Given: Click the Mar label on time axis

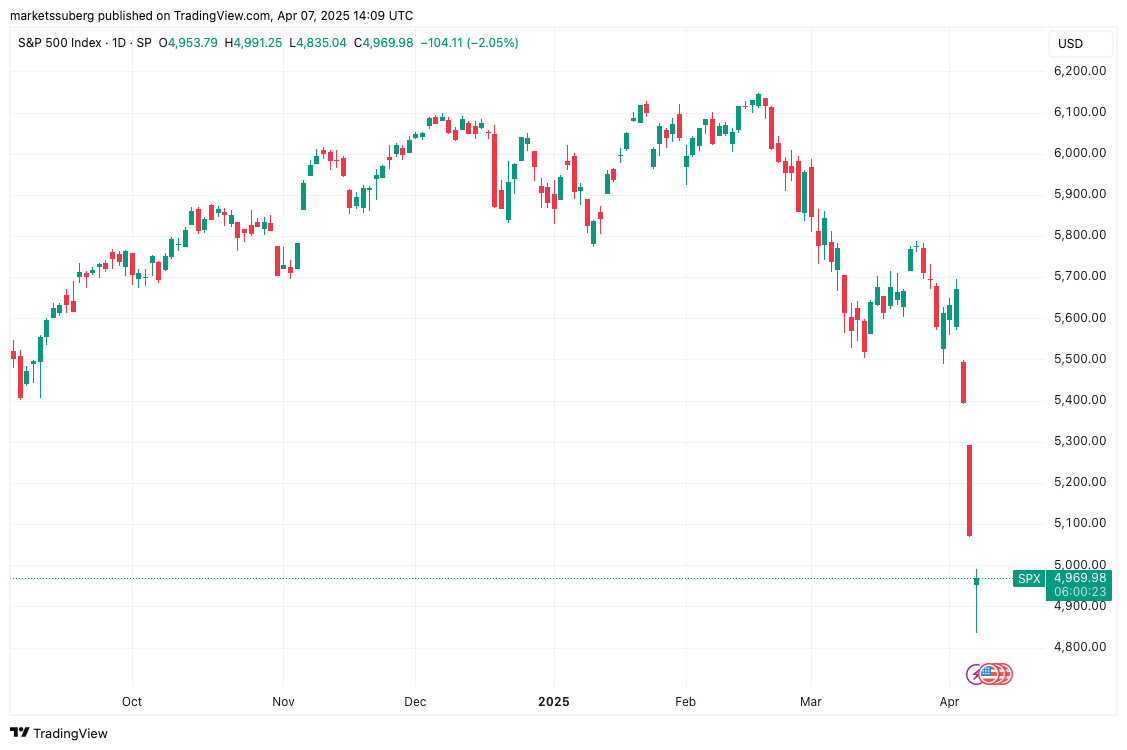Looking at the screenshot, I should tap(811, 702).
